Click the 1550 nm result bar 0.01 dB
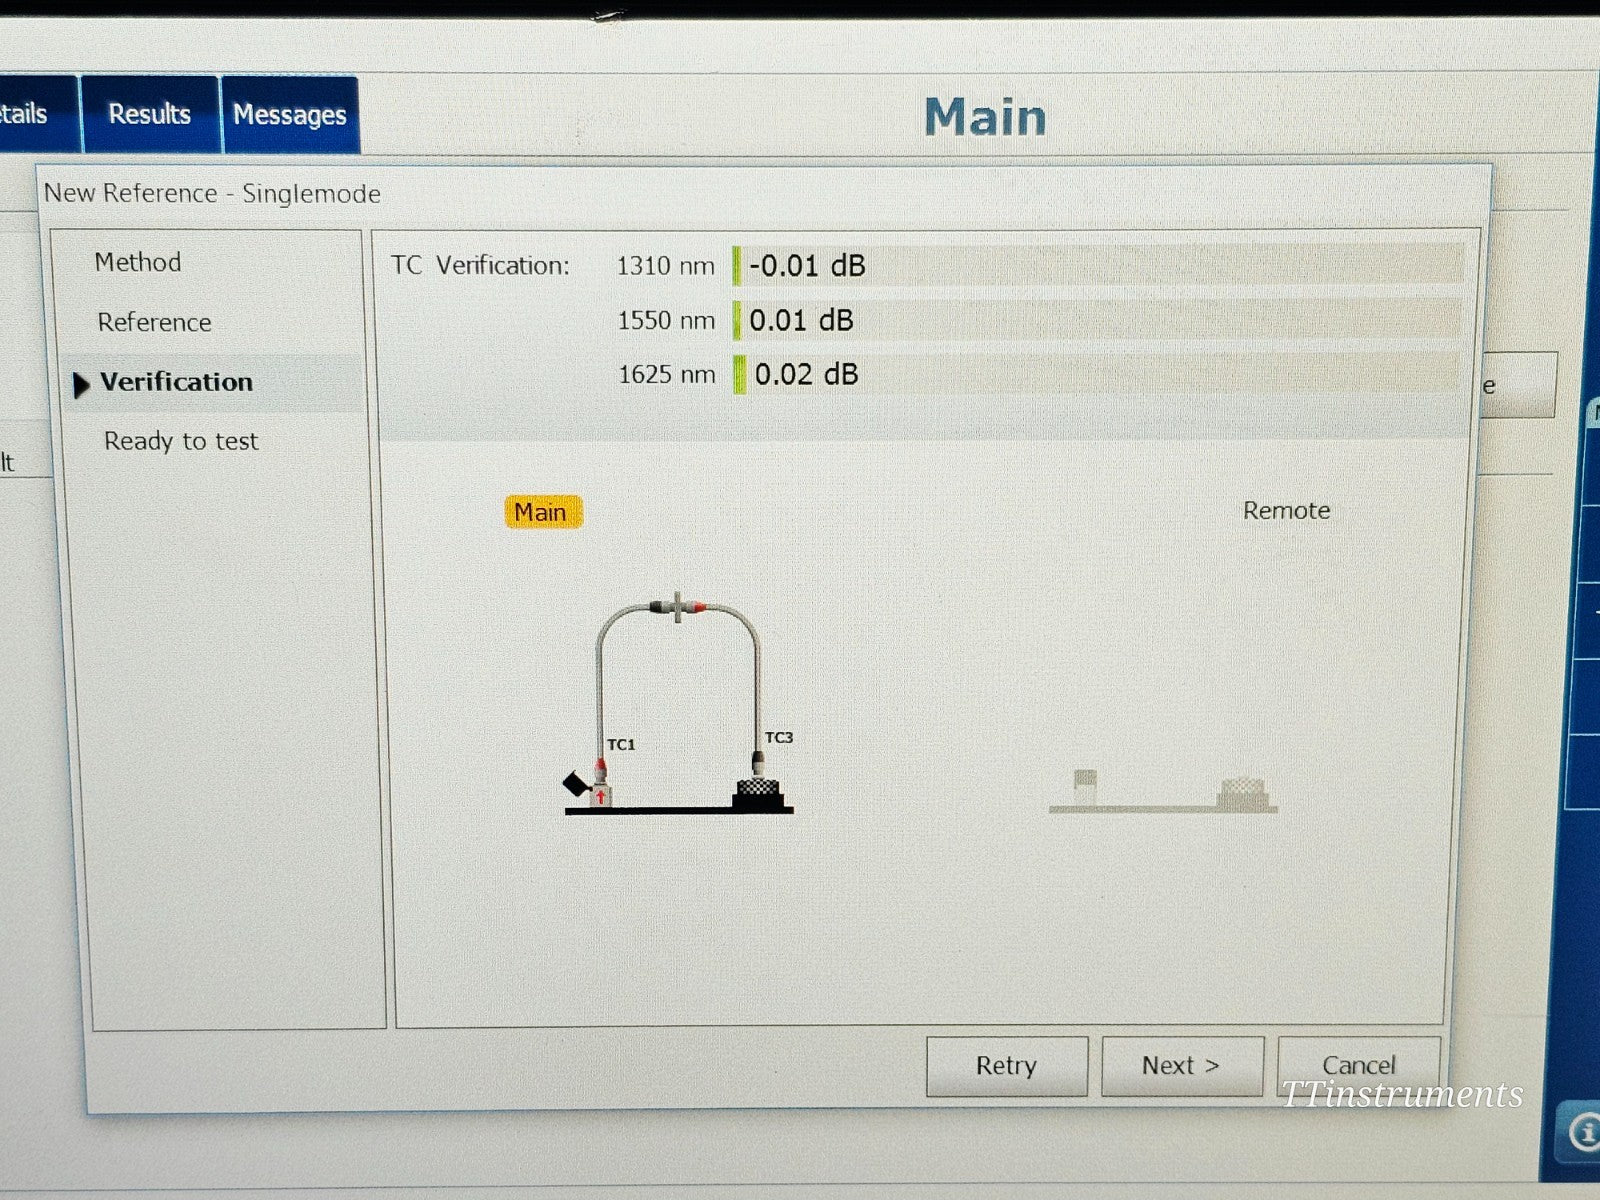 1098,320
